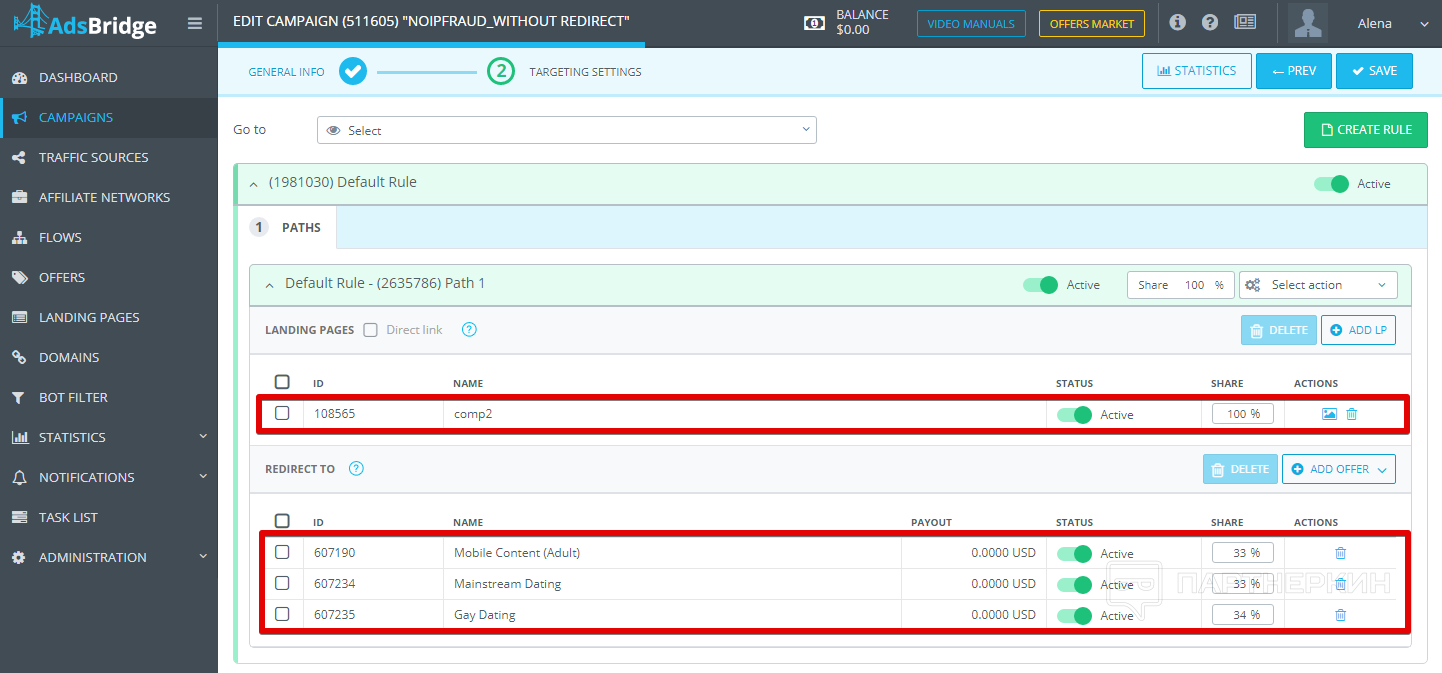Click the user avatar picture
The width and height of the screenshot is (1442, 673).
[x=1308, y=23]
